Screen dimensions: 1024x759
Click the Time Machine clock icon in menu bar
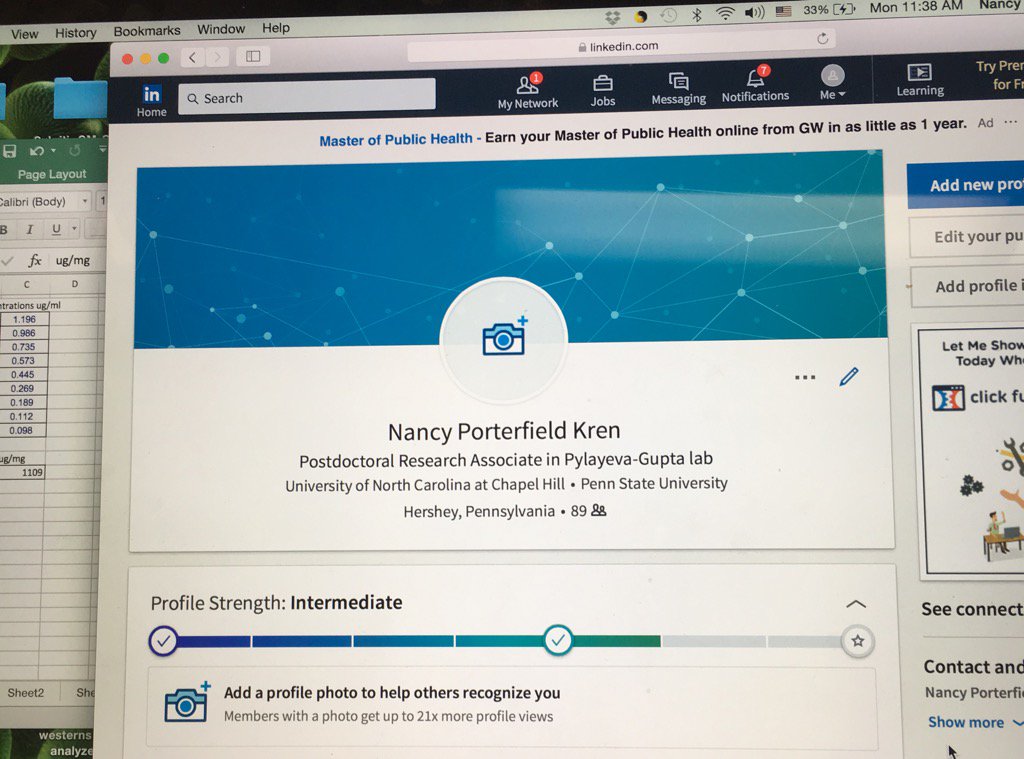point(667,16)
